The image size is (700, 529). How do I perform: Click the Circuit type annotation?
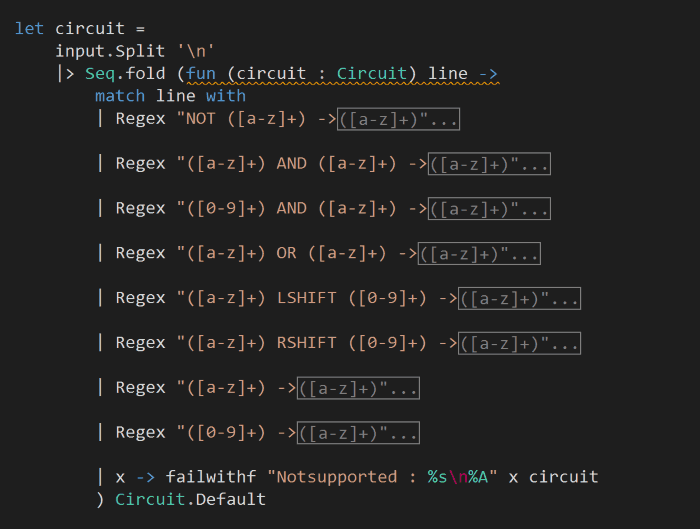pyautogui.click(x=372, y=74)
